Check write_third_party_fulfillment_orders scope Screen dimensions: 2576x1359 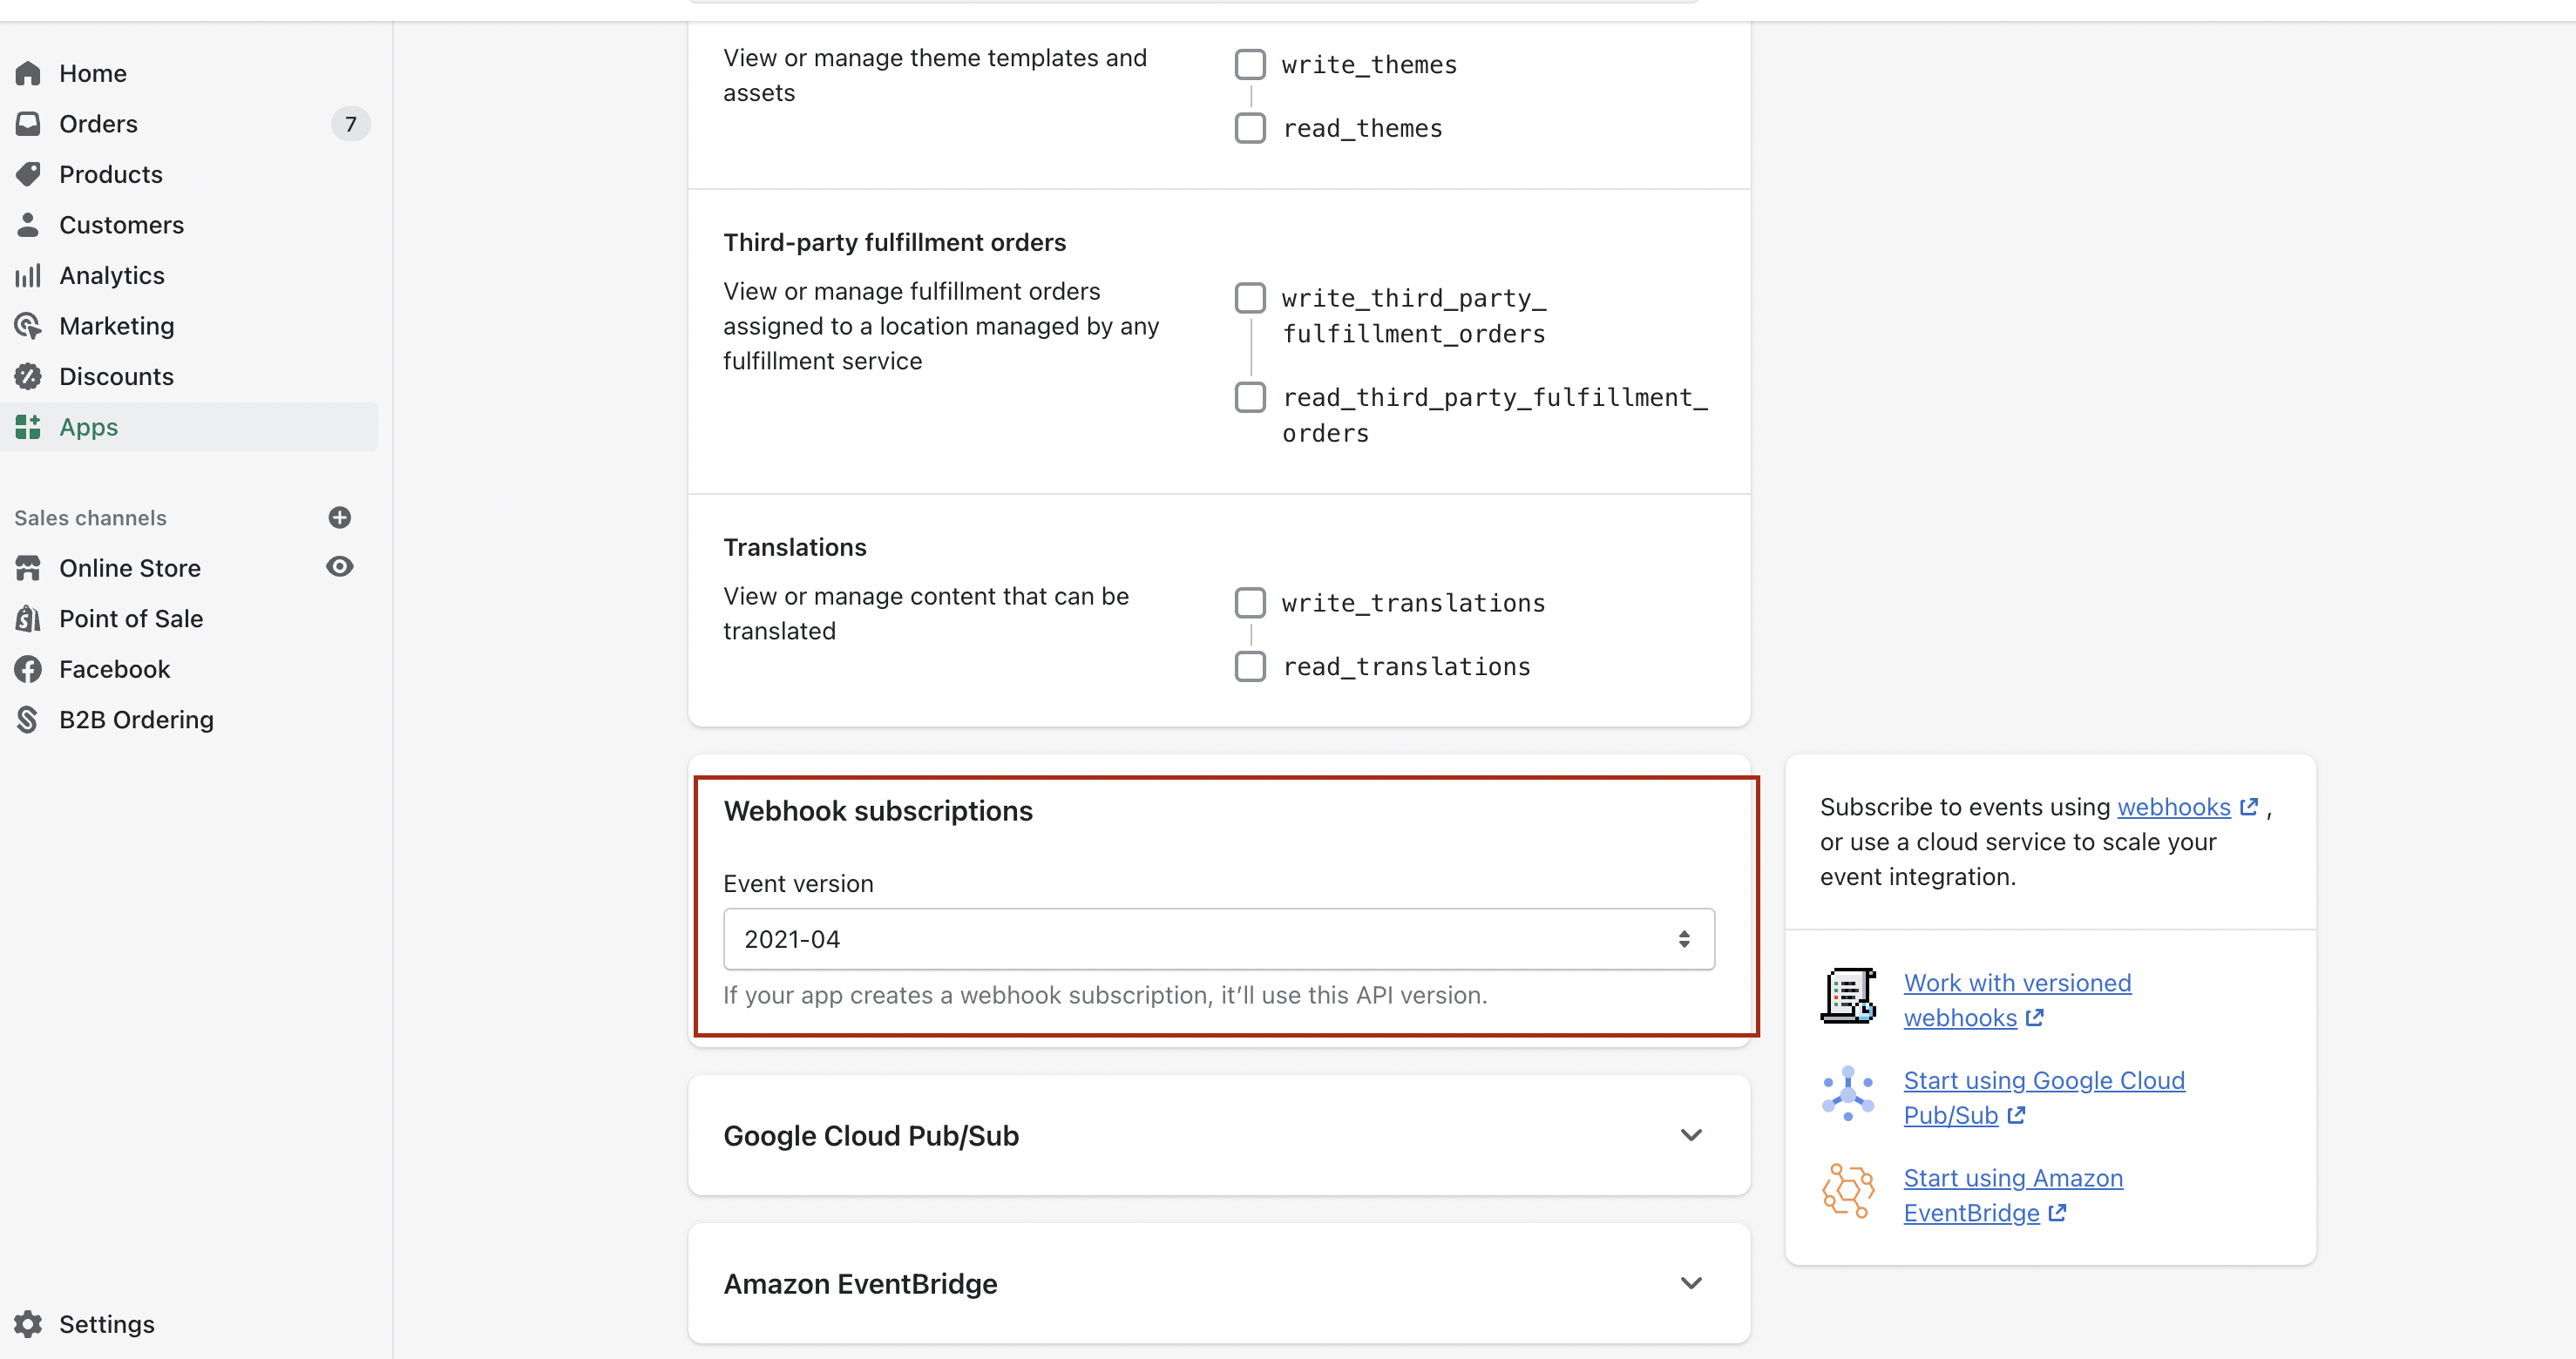pyautogui.click(x=1250, y=298)
